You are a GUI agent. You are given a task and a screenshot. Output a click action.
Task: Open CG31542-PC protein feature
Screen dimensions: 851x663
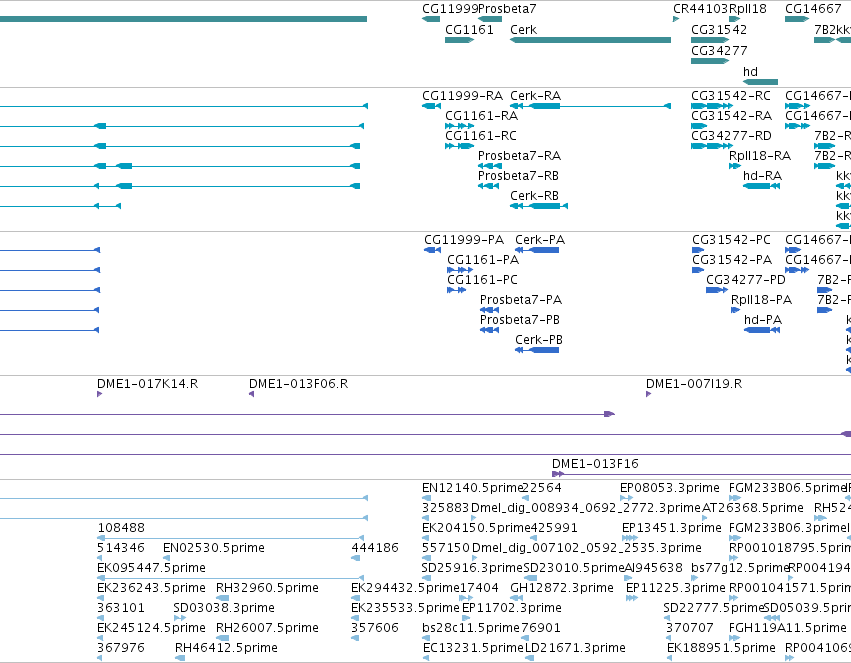click(698, 250)
